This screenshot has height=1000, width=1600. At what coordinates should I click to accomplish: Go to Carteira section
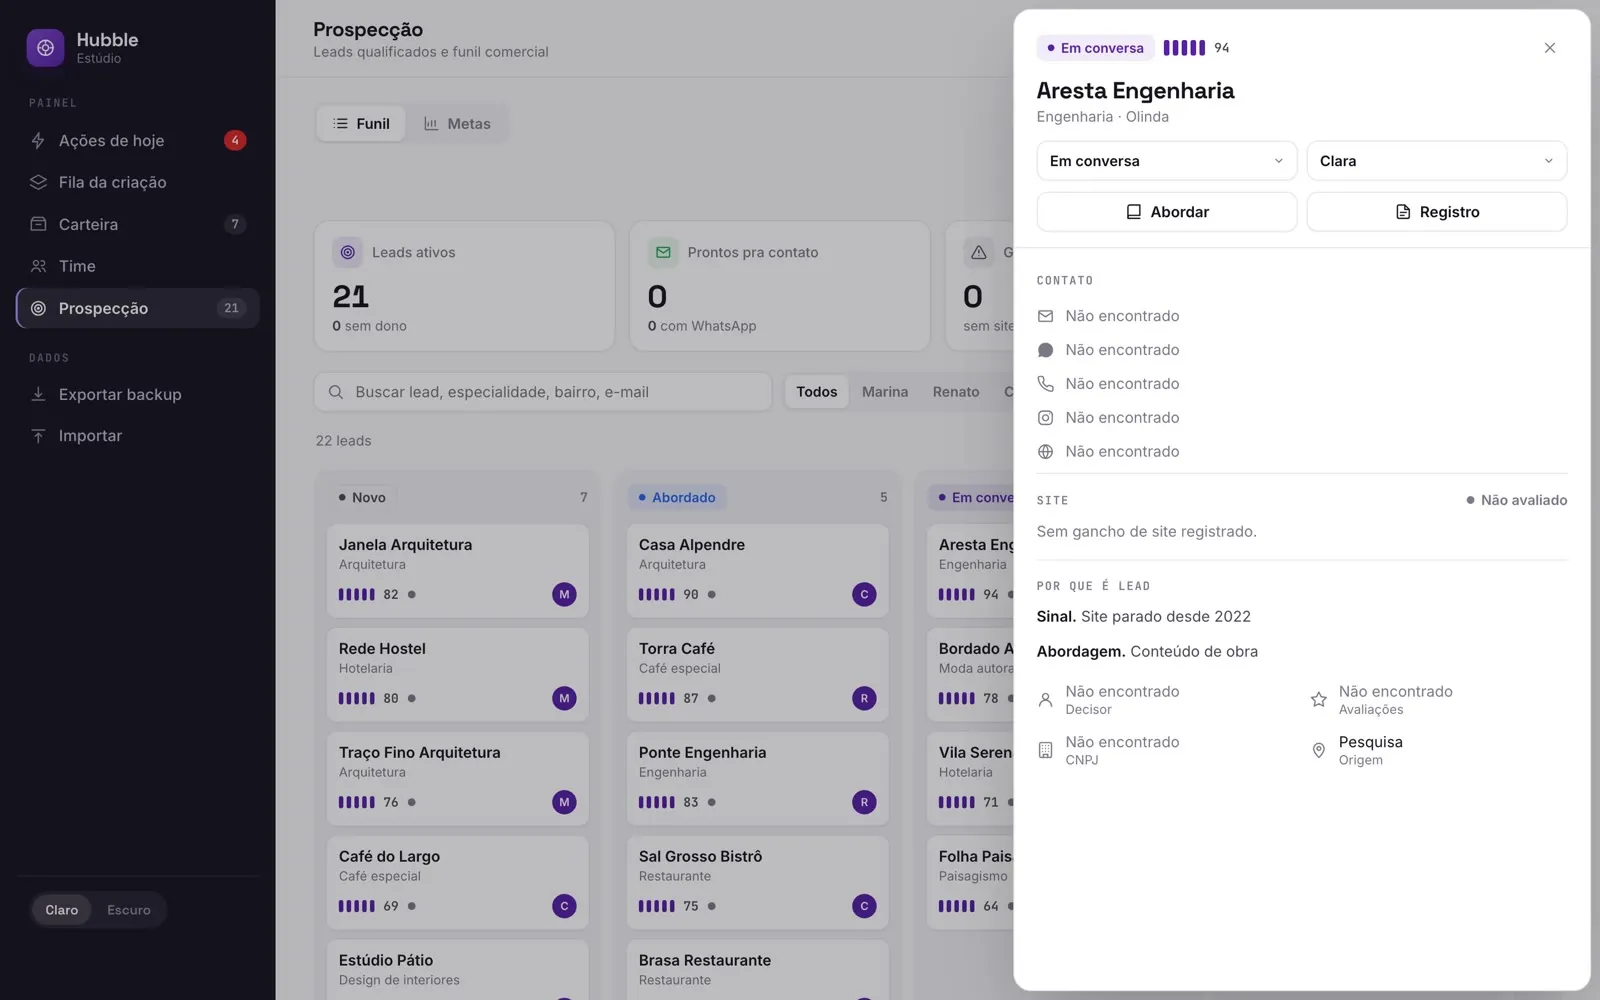[x=138, y=224]
